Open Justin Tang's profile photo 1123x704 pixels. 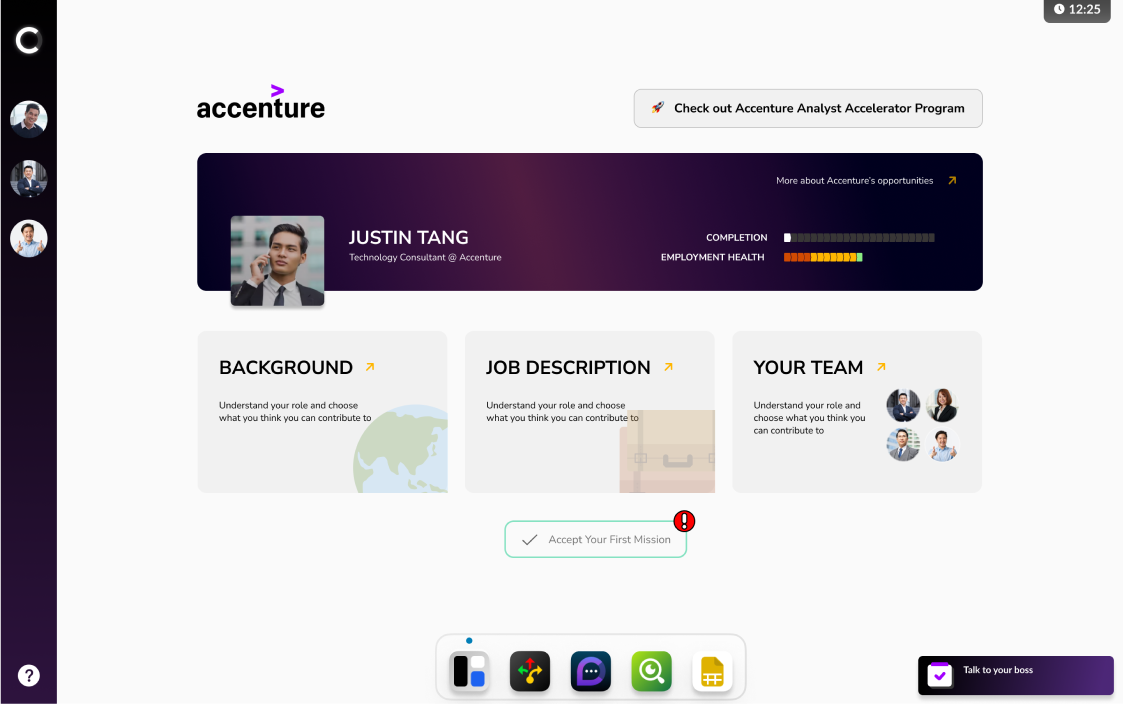(x=277, y=261)
